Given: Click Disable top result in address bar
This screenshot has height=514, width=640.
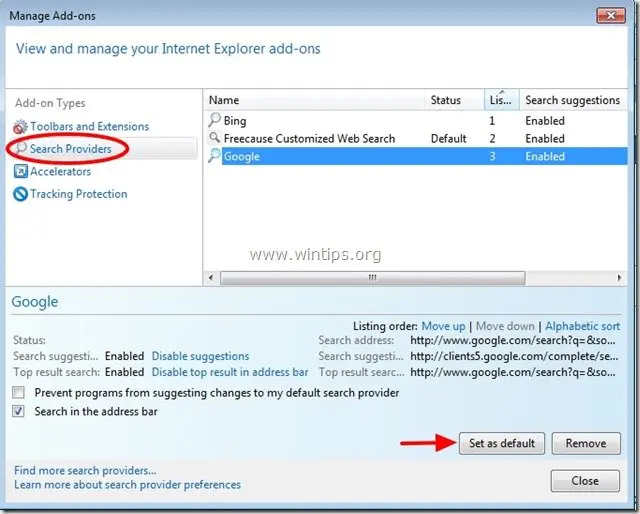Looking at the screenshot, I should point(230,372).
